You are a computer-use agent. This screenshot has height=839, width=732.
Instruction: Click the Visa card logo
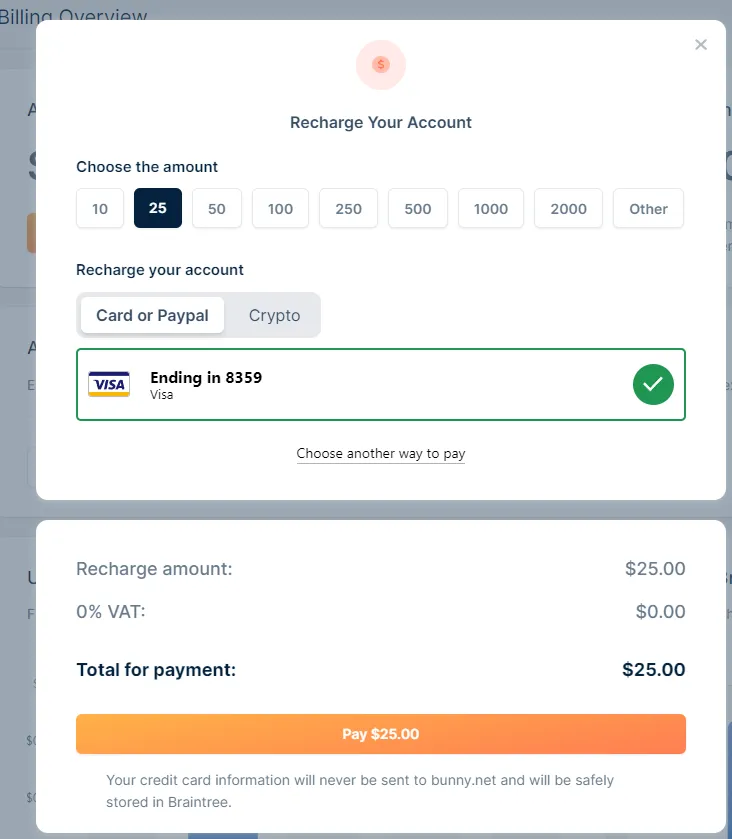109,384
